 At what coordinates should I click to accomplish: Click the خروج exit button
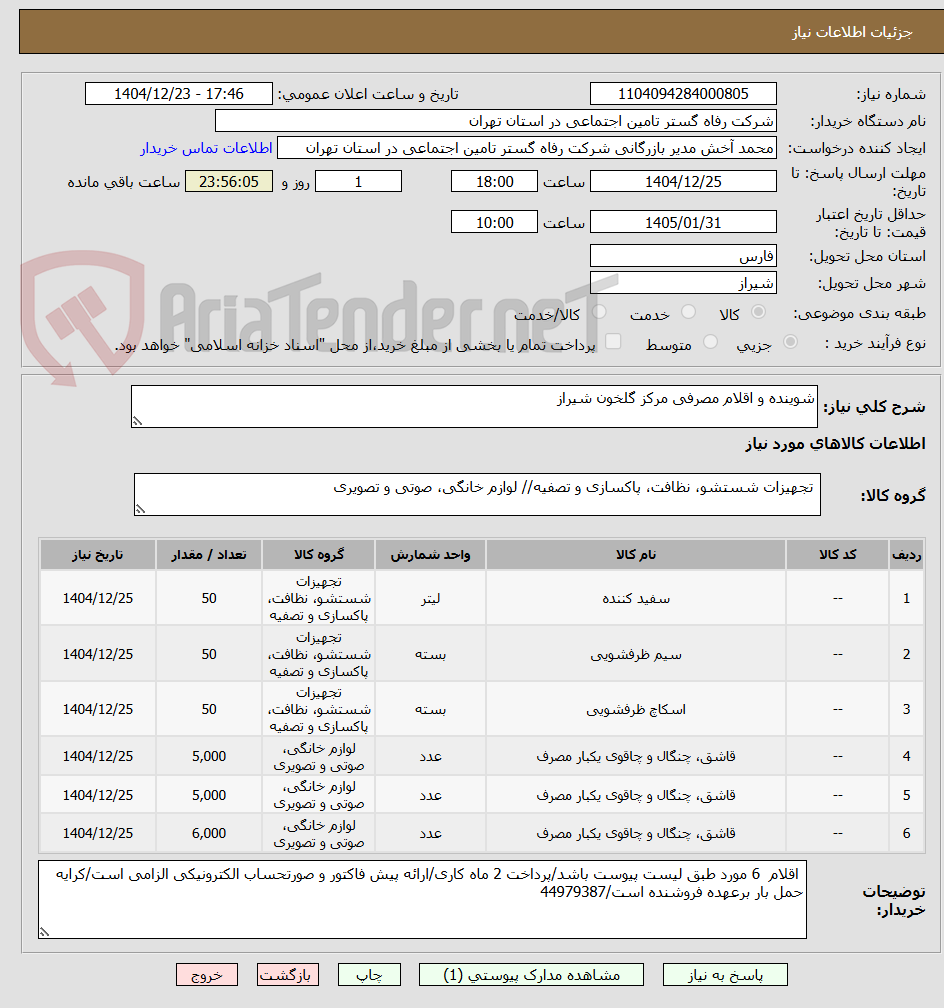click(x=206, y=975)
